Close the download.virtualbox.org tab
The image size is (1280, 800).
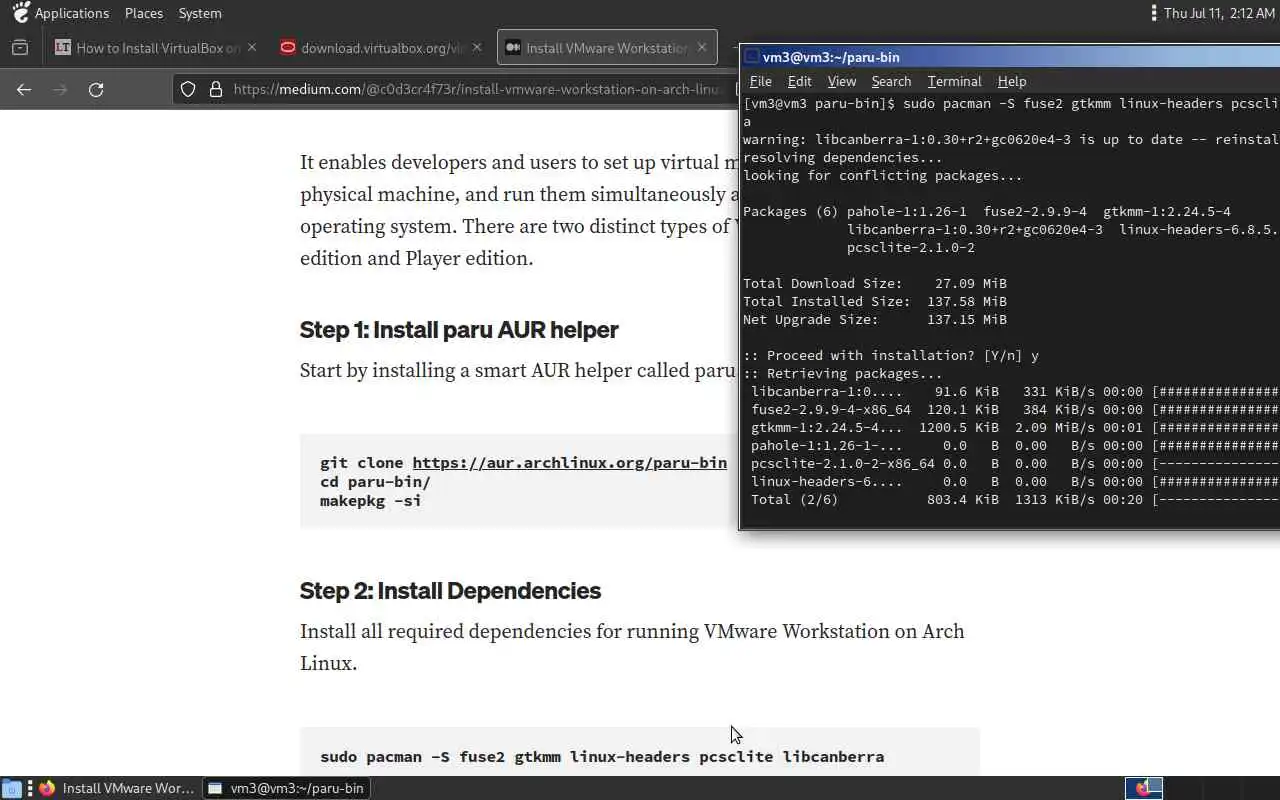tap(477, 47)
